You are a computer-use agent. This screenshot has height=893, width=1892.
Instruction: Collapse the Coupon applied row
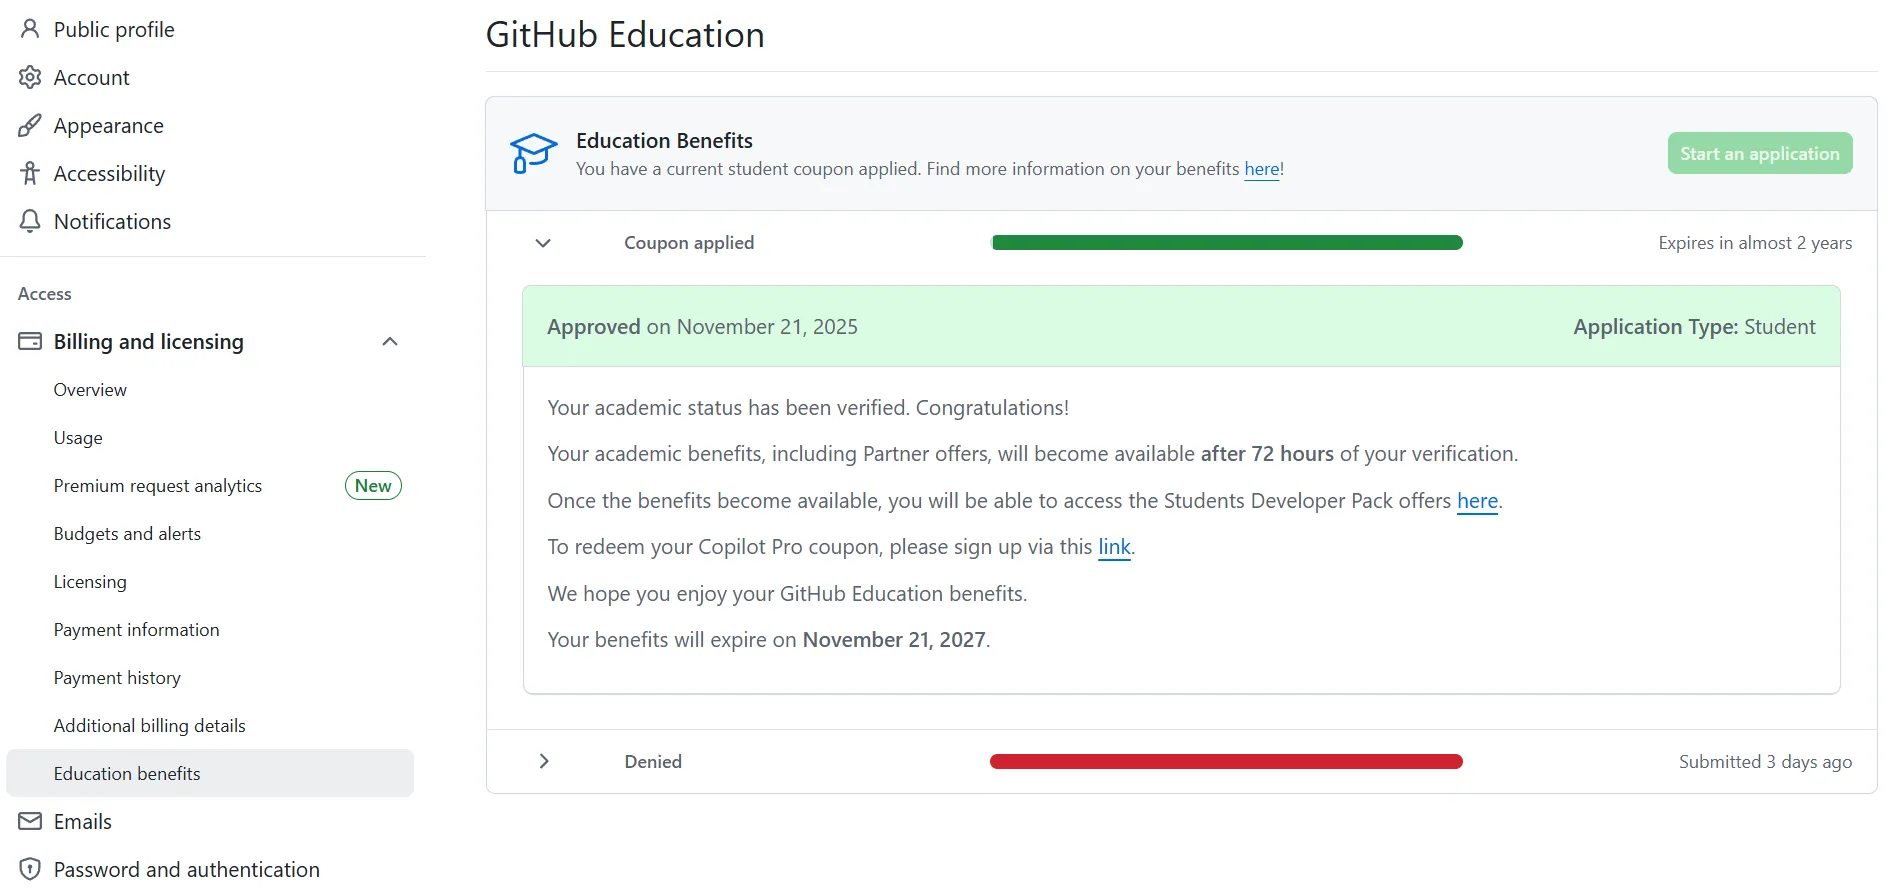(543, 243)
